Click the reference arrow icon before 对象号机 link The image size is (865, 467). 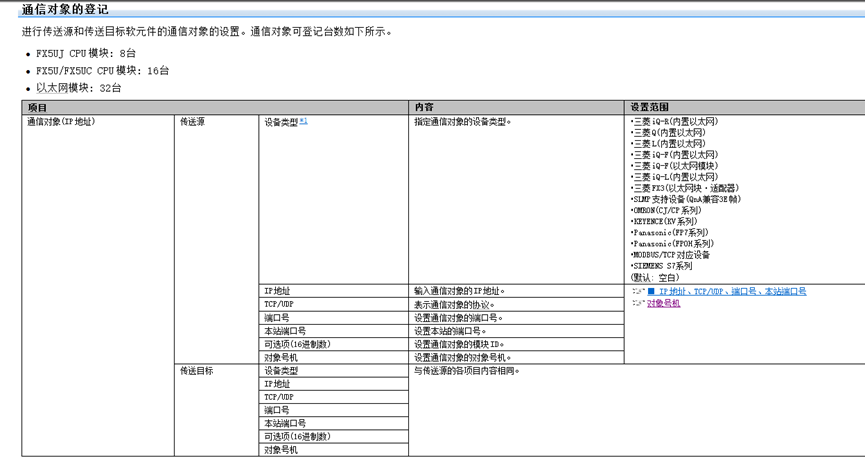coord(637,303)
